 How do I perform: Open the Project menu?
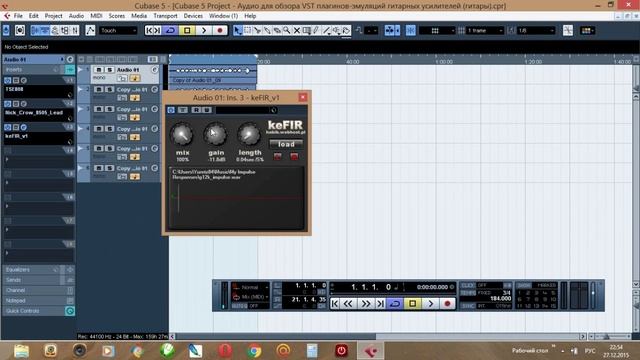coord(53,16)
